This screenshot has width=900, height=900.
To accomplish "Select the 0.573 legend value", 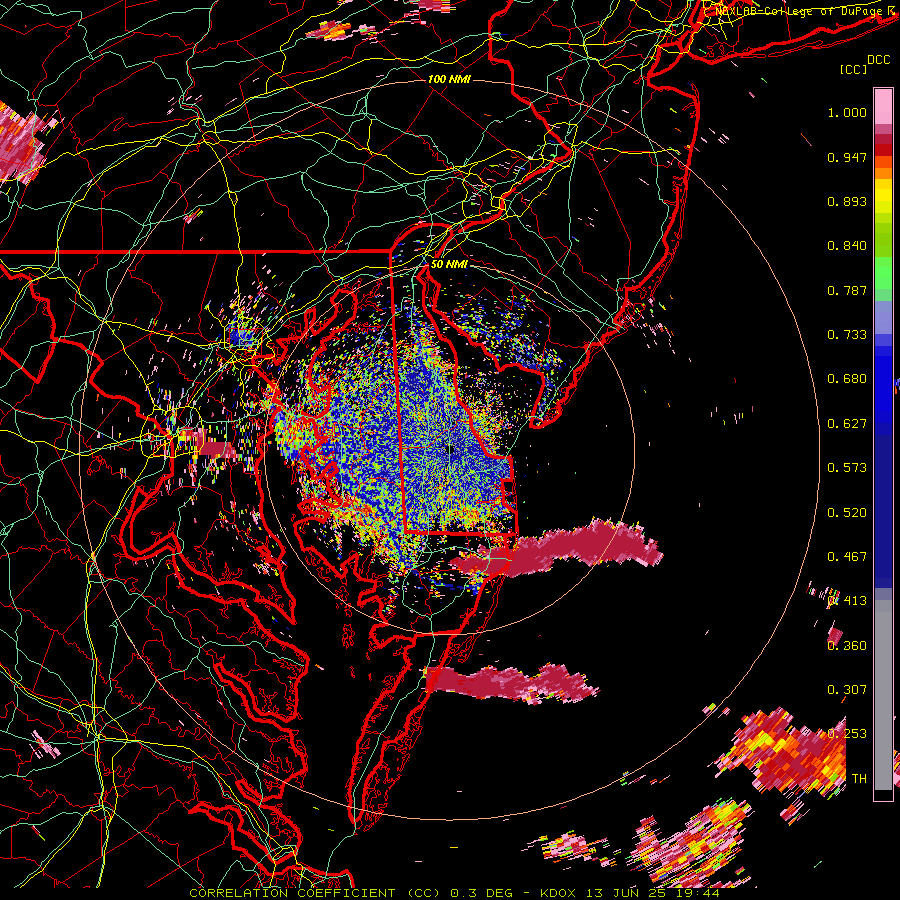I will (x=847, y=468).
